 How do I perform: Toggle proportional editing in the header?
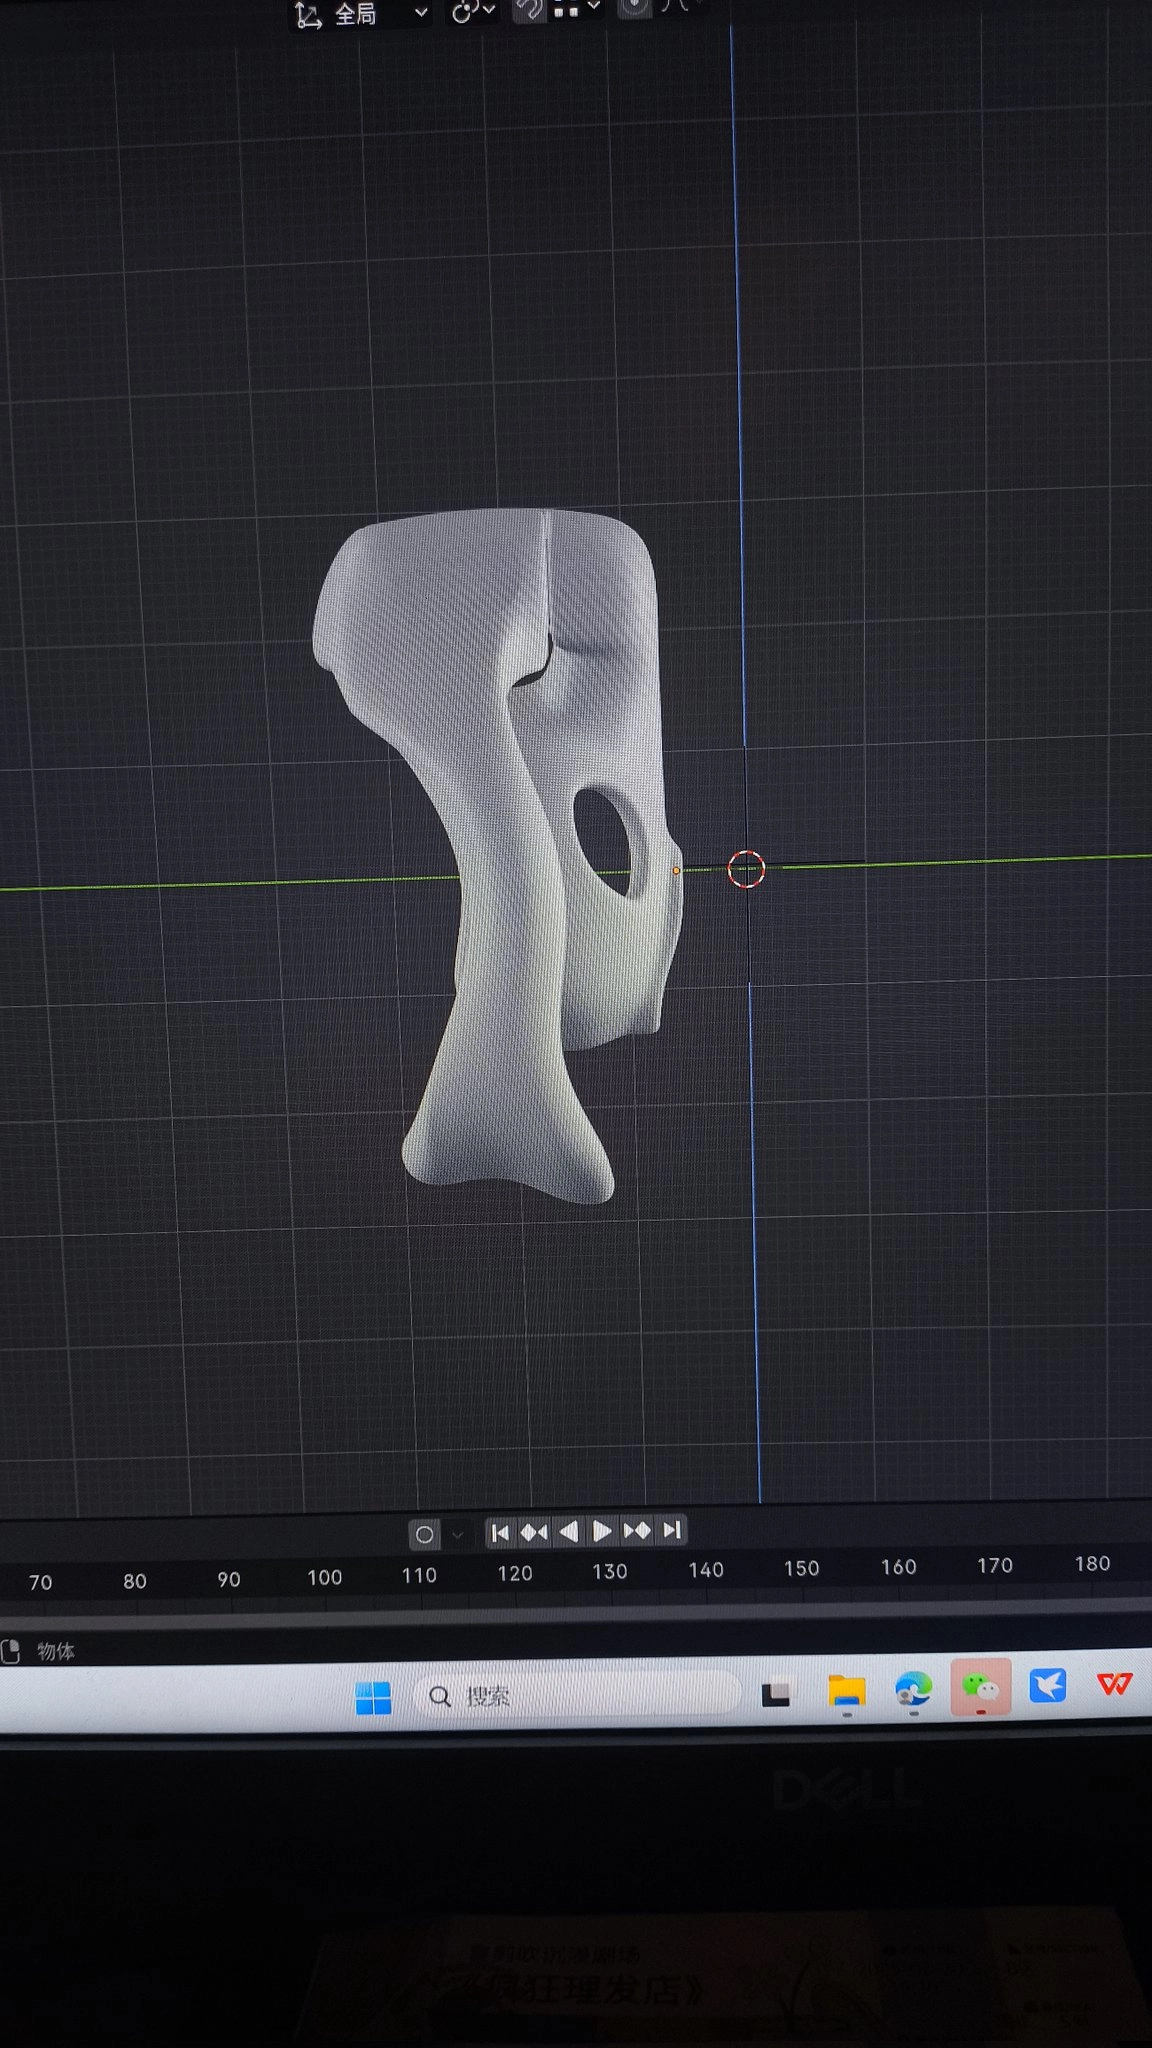click(633, 8)
